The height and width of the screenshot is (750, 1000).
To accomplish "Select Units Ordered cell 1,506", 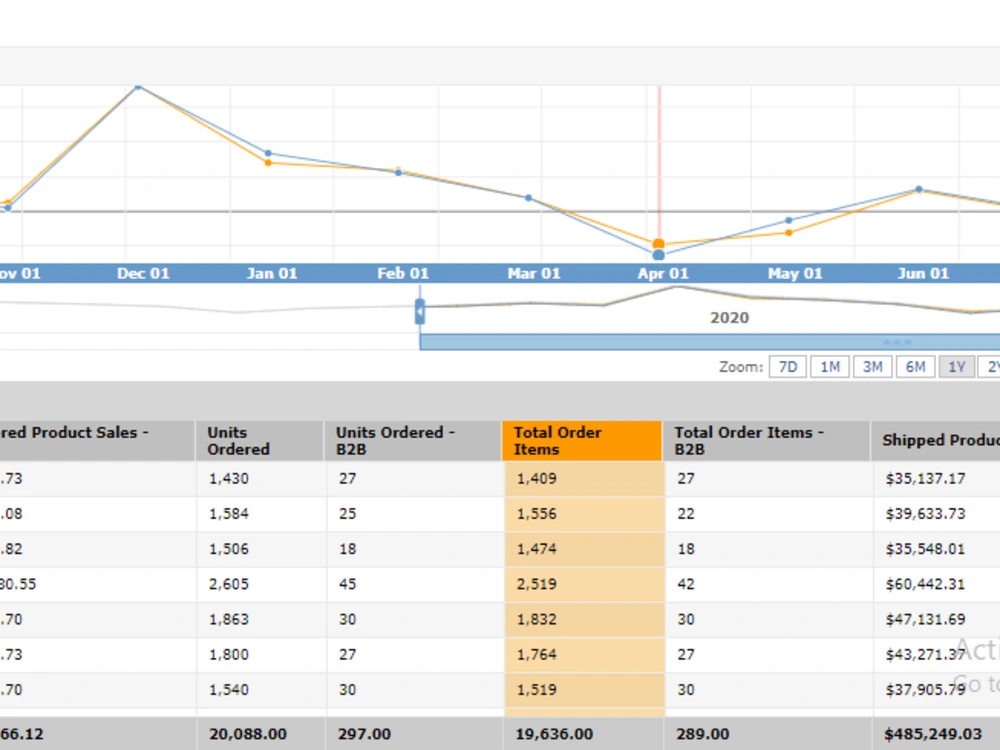I will [x=261, y=548].
